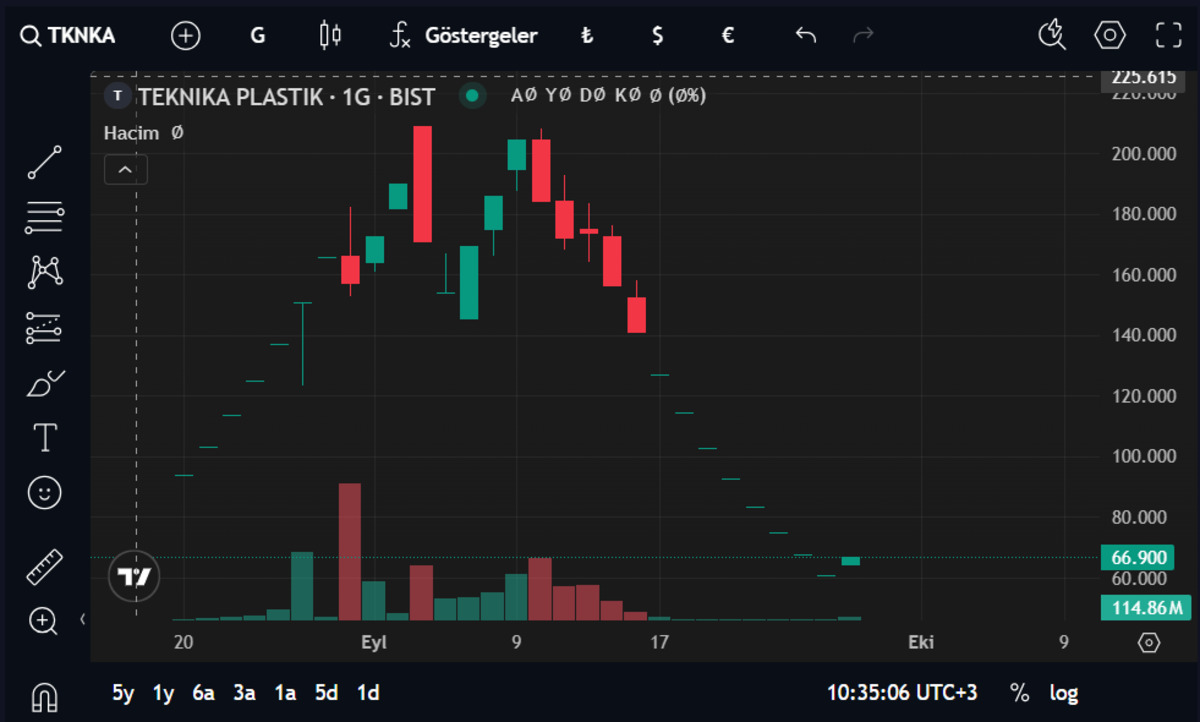Set the date range to 1y
The width and height of the screenshot is (1200, 722).
pyautogui.click(x=163, y=692)
